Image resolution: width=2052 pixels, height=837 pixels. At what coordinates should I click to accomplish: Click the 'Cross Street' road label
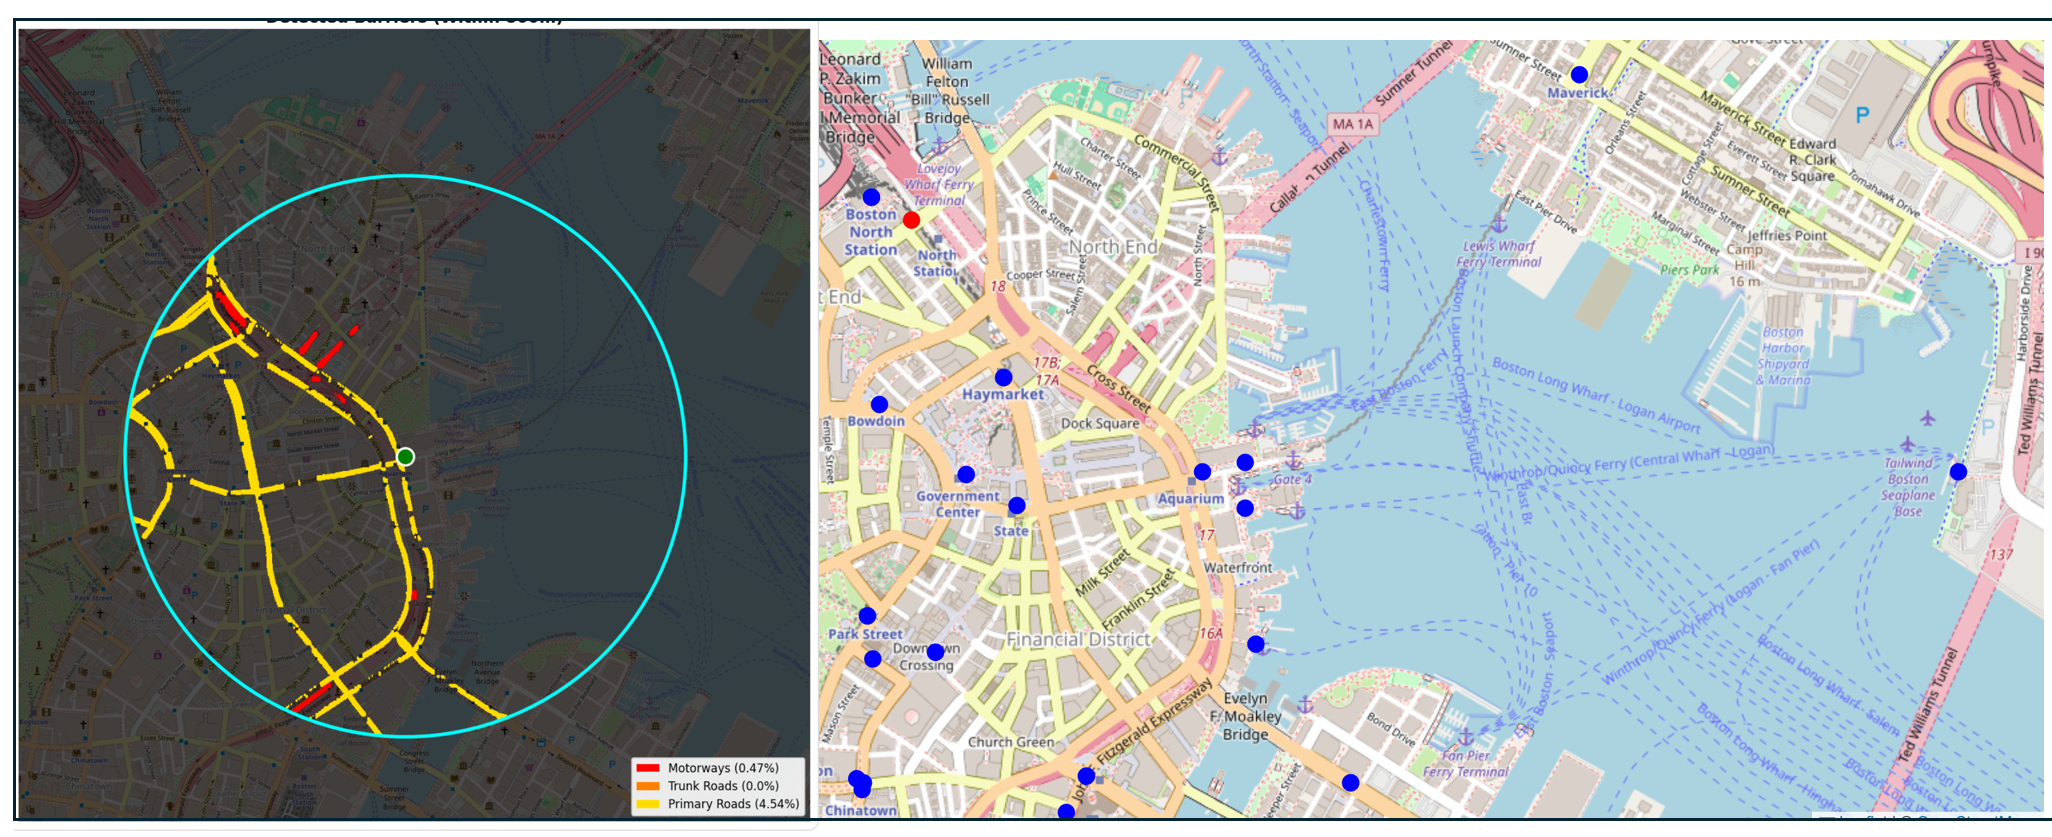[x=1119, y=388]
